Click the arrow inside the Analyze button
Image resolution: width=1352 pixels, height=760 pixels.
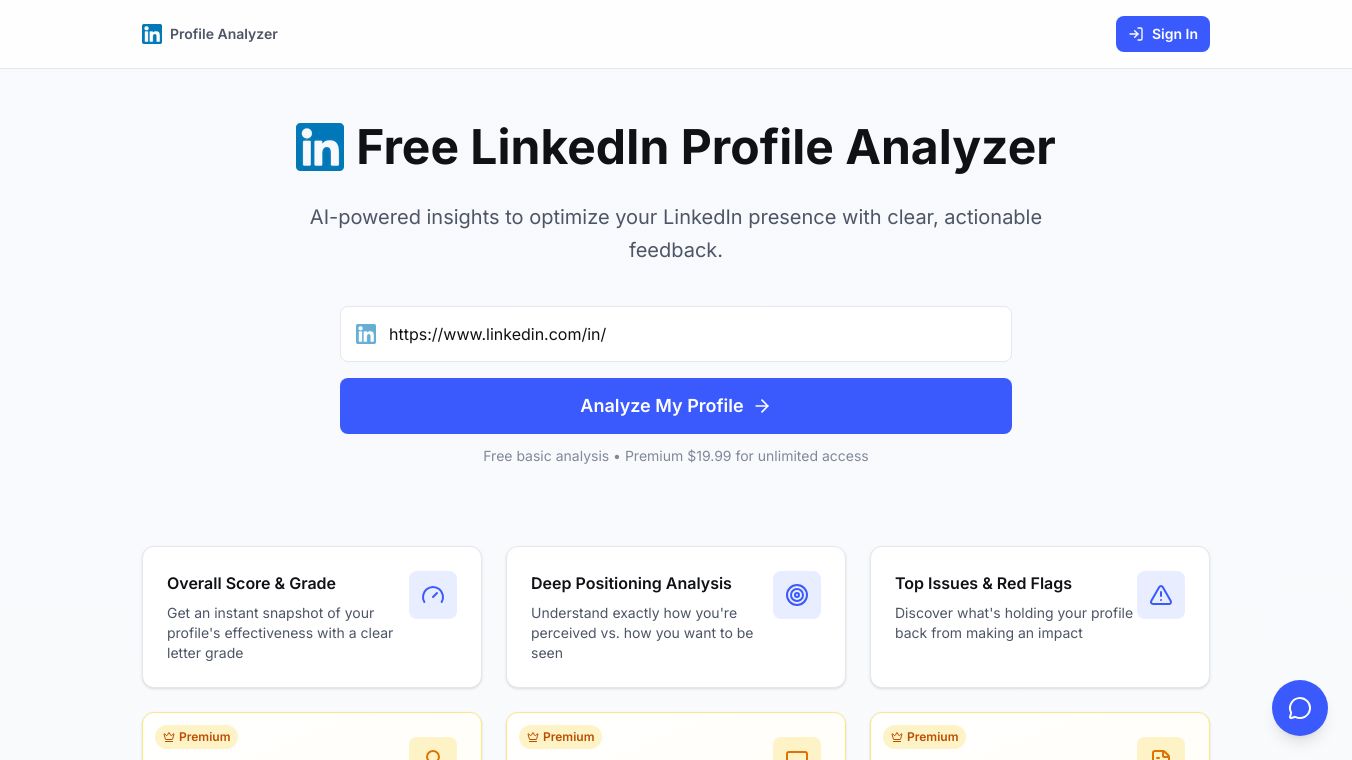pyautogui.click(x=762, y=406)
